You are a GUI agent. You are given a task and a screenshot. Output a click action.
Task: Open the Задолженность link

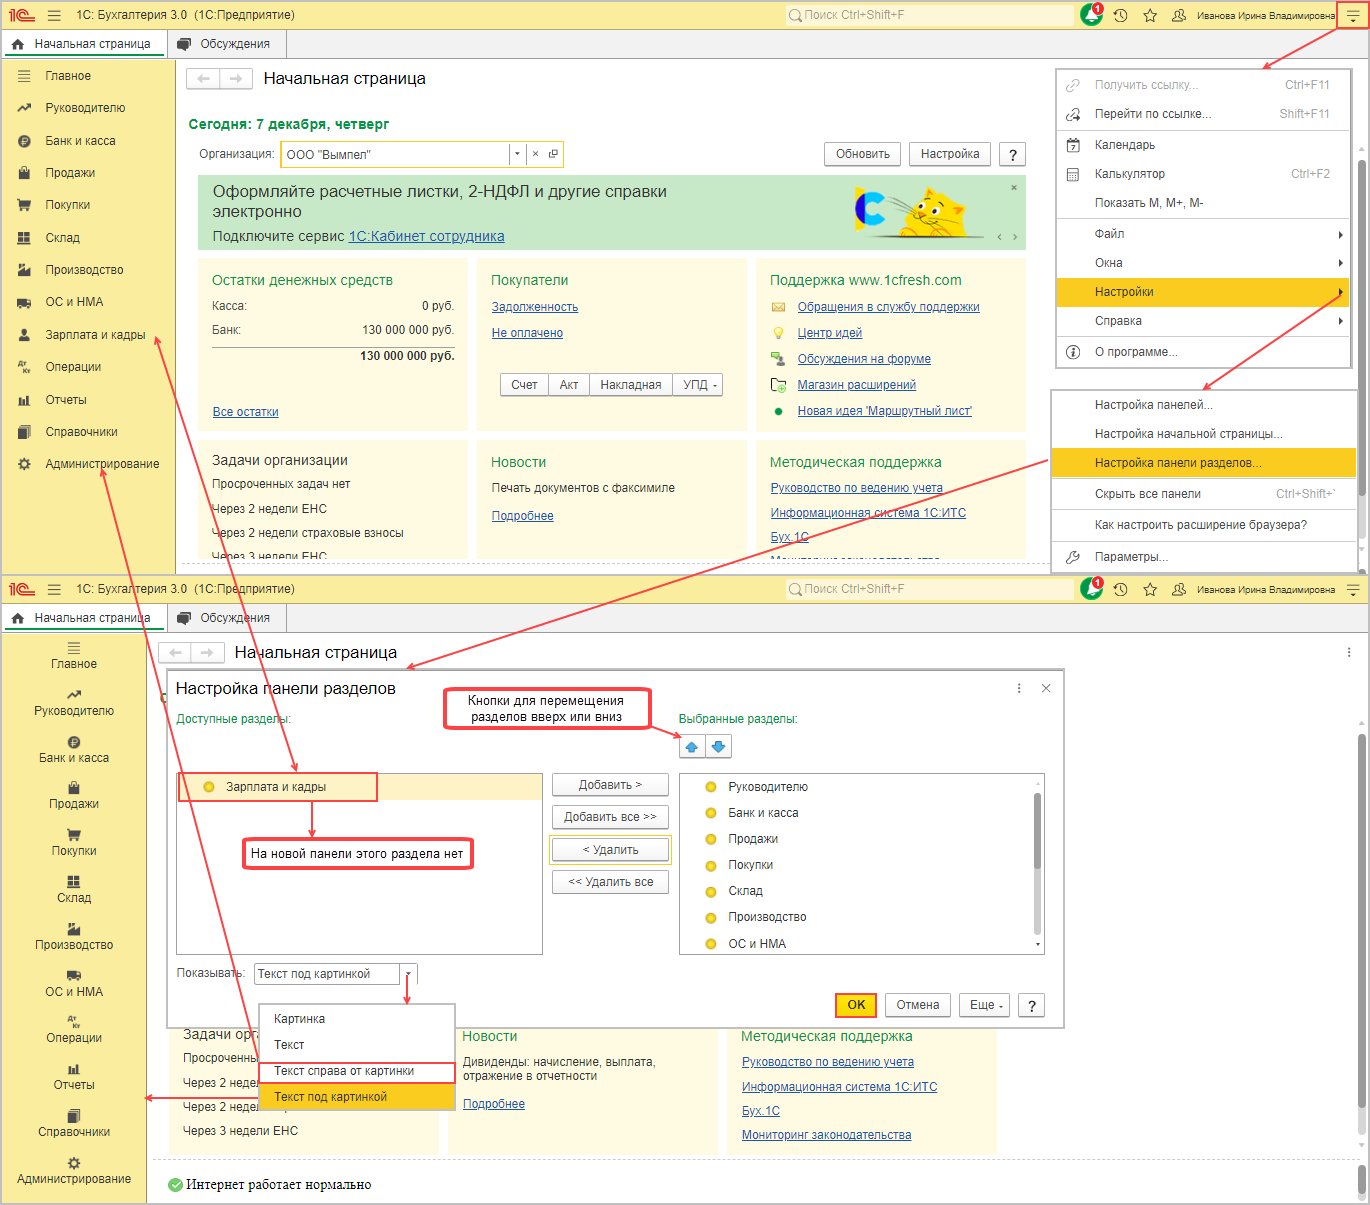click(x=535, y=307)
